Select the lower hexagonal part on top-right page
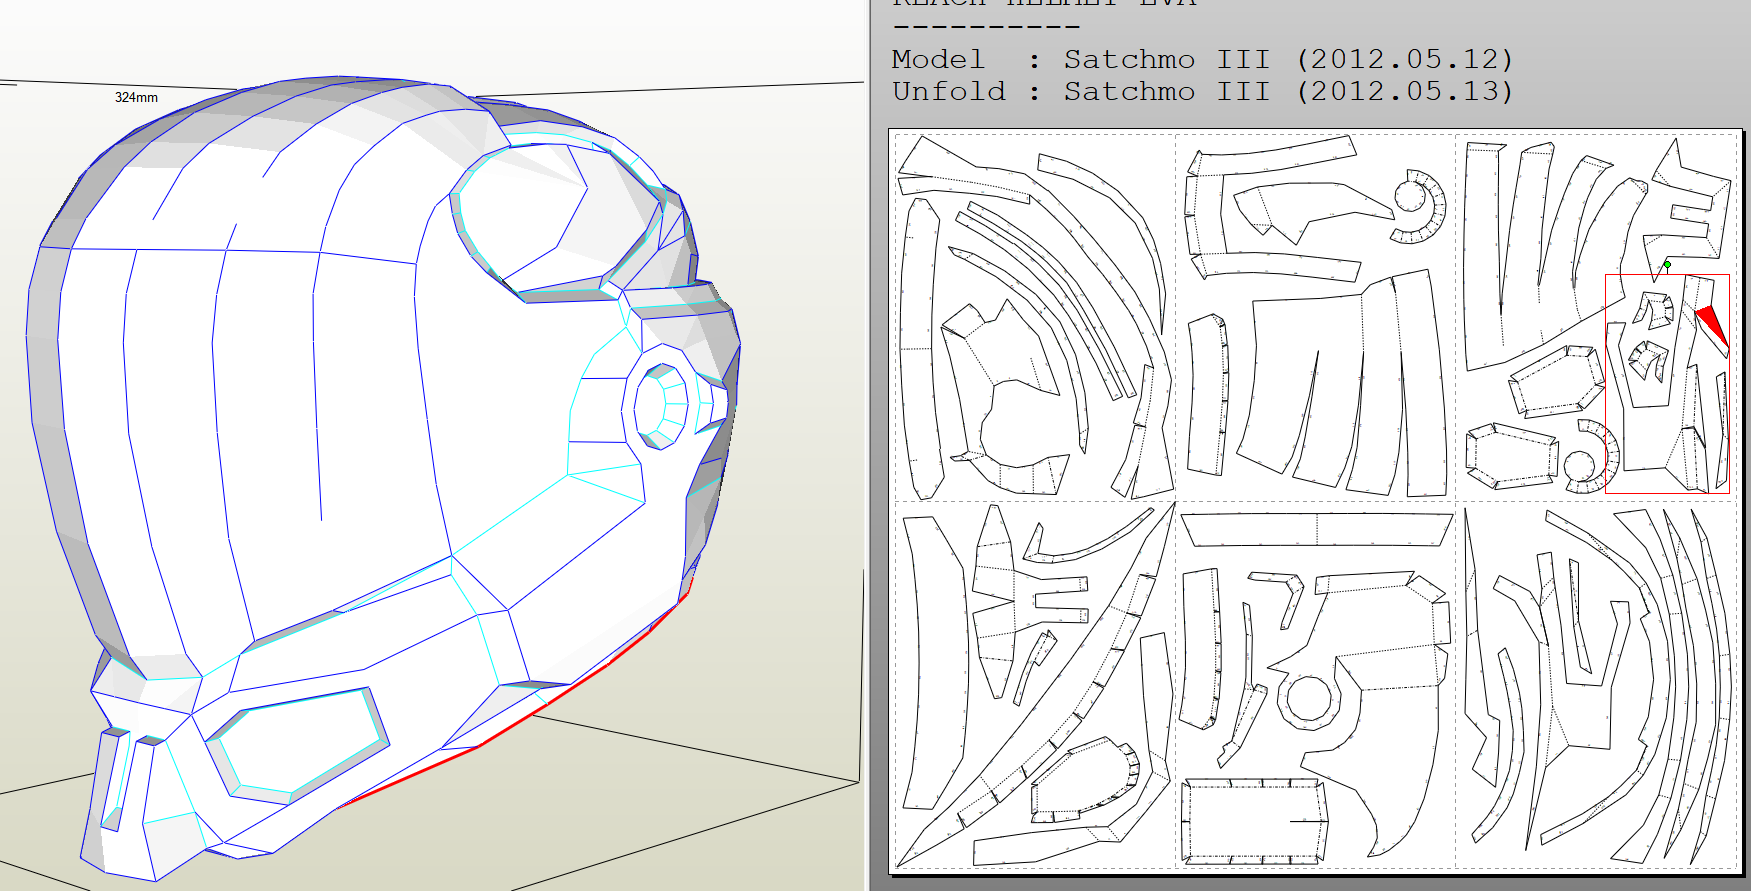 point(1512,455)
